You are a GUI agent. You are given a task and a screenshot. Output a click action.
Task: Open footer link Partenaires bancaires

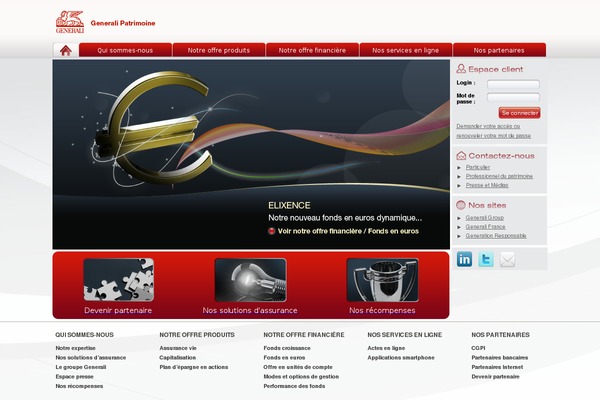[500, 358]
